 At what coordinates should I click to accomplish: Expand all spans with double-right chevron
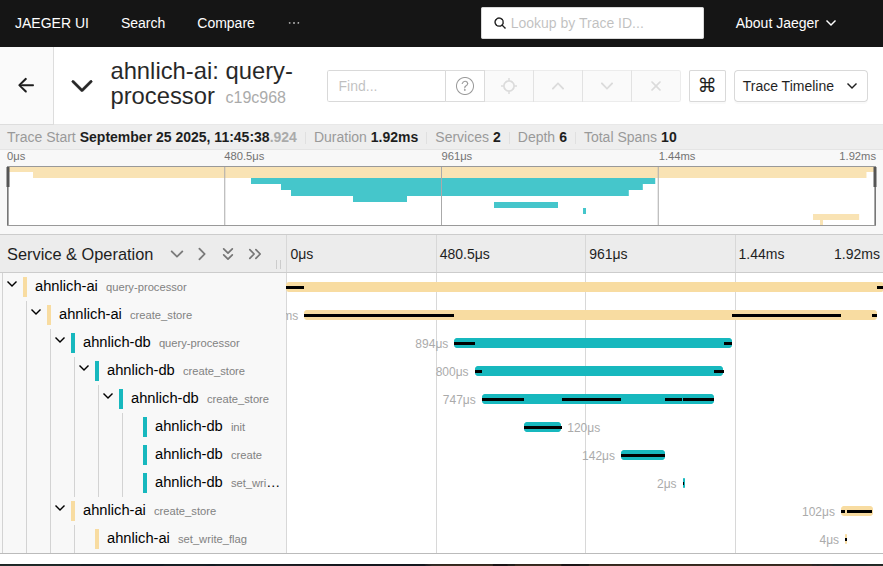tap(254, 254)
